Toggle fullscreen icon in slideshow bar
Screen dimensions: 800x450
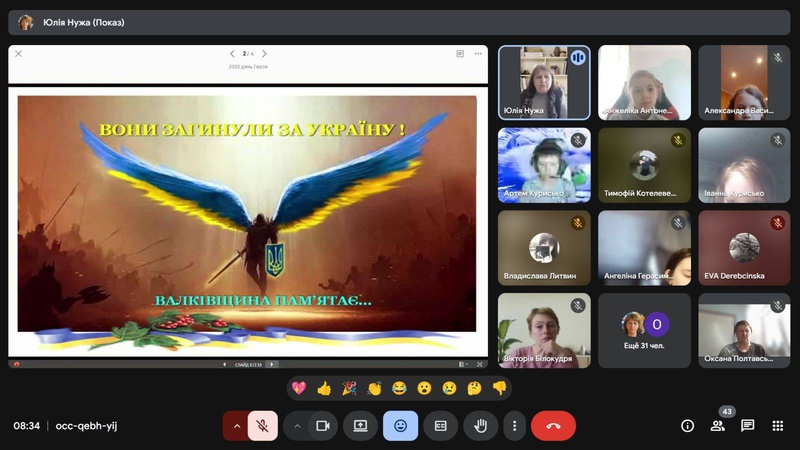tap(480, 364)
